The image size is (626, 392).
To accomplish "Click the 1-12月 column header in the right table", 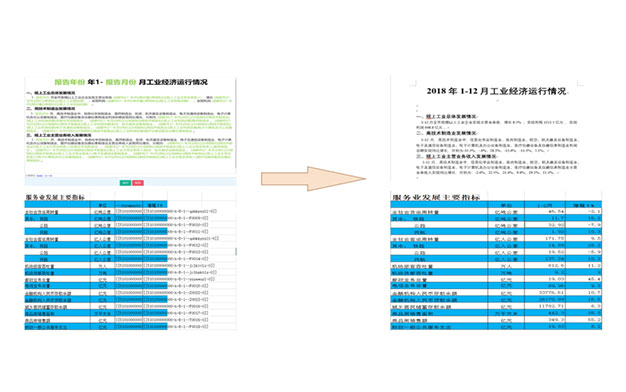I will pyautogui.click(x=545, y=205).
